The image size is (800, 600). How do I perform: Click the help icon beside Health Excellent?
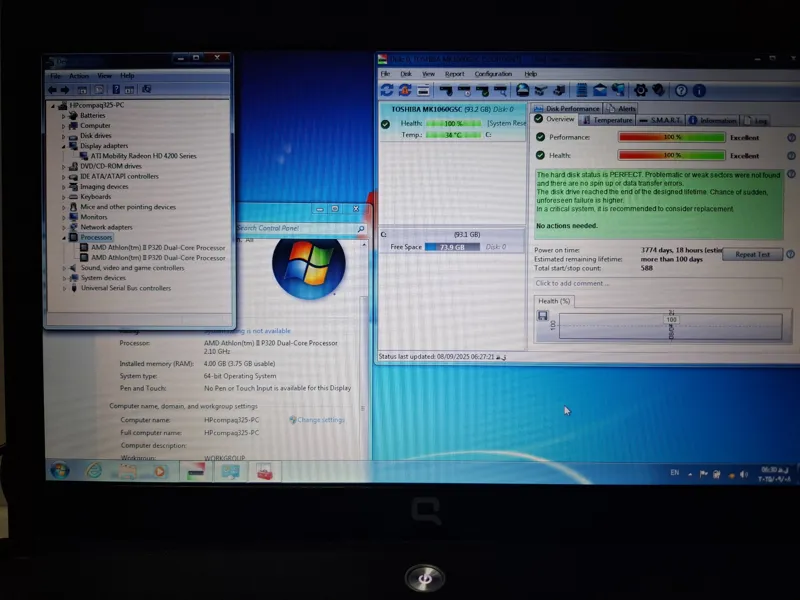(791, 156)
